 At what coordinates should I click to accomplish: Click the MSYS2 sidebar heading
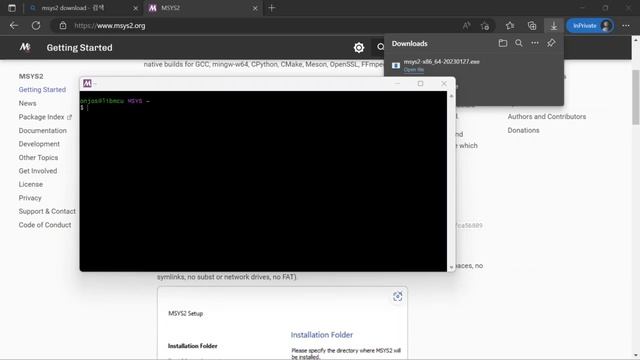tap(31, 76)
